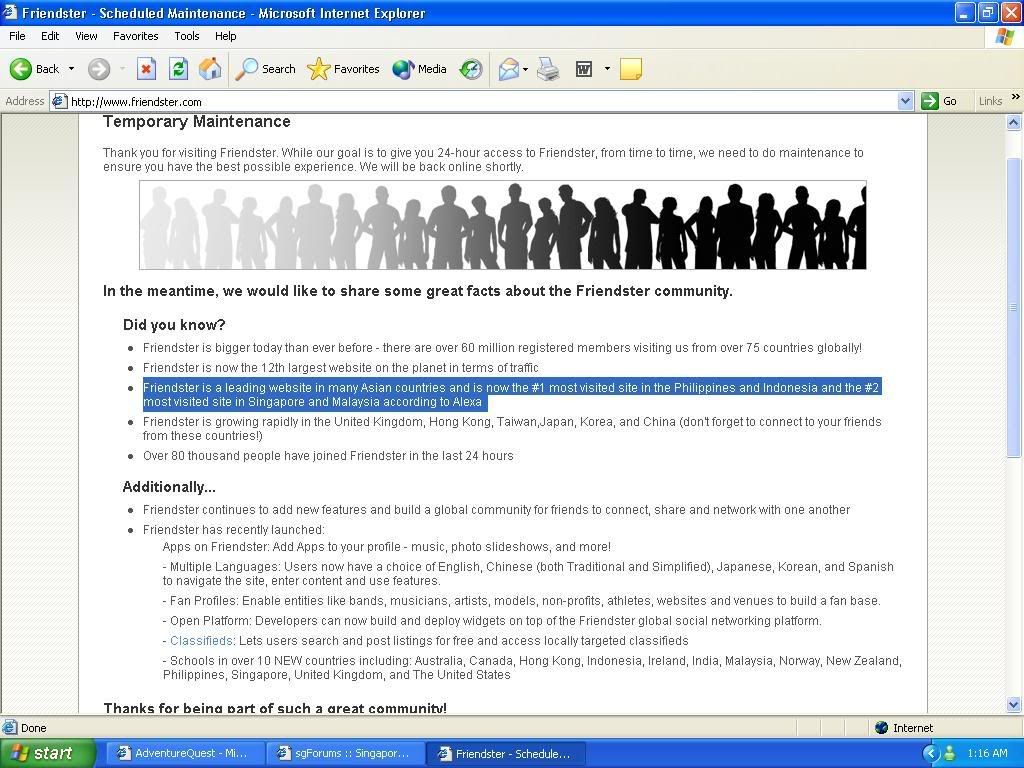Open the File menu

click(18, 36)
